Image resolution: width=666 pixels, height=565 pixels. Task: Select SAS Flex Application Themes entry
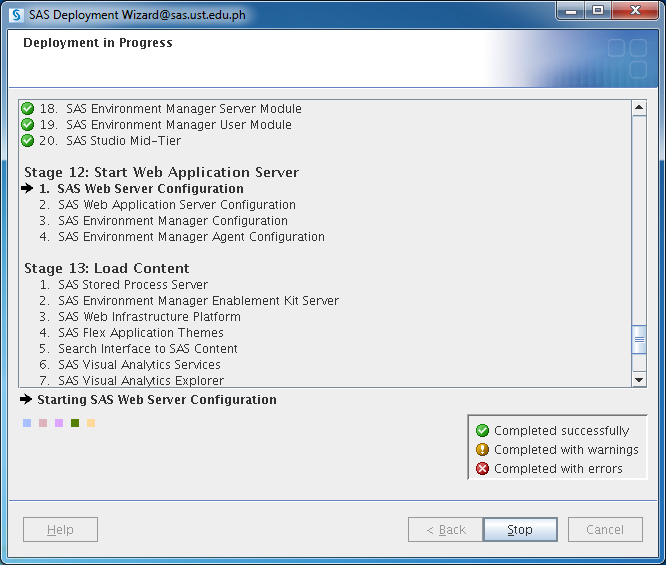[x=140, y=333]
